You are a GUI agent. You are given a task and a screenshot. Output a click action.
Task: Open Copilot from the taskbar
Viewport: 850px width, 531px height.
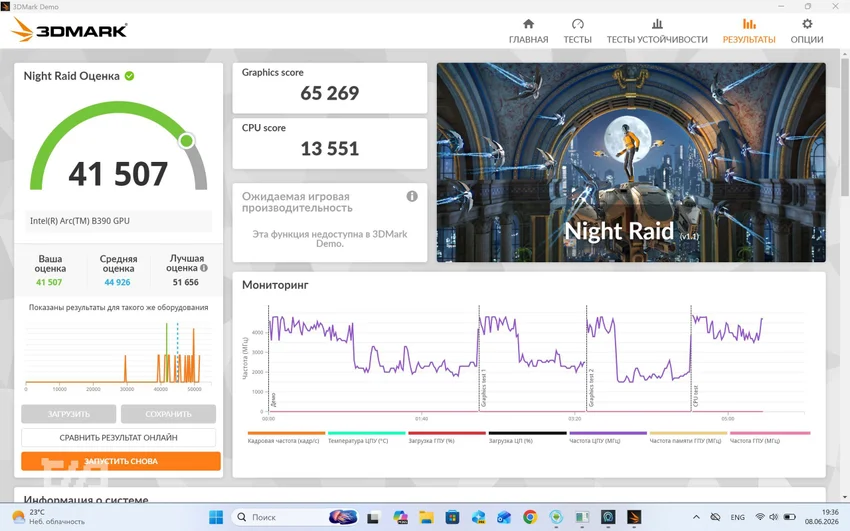[401, 518]
